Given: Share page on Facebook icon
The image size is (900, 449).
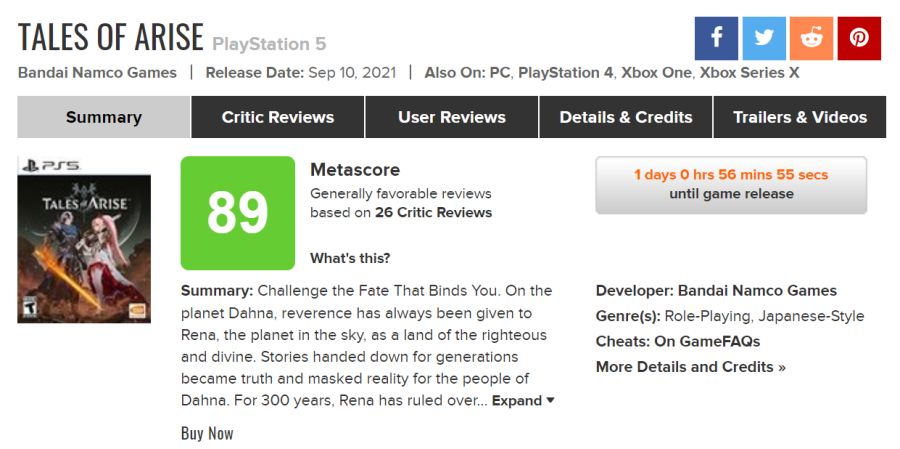Looking at the screenshot, I should click(x=716, y=38).
